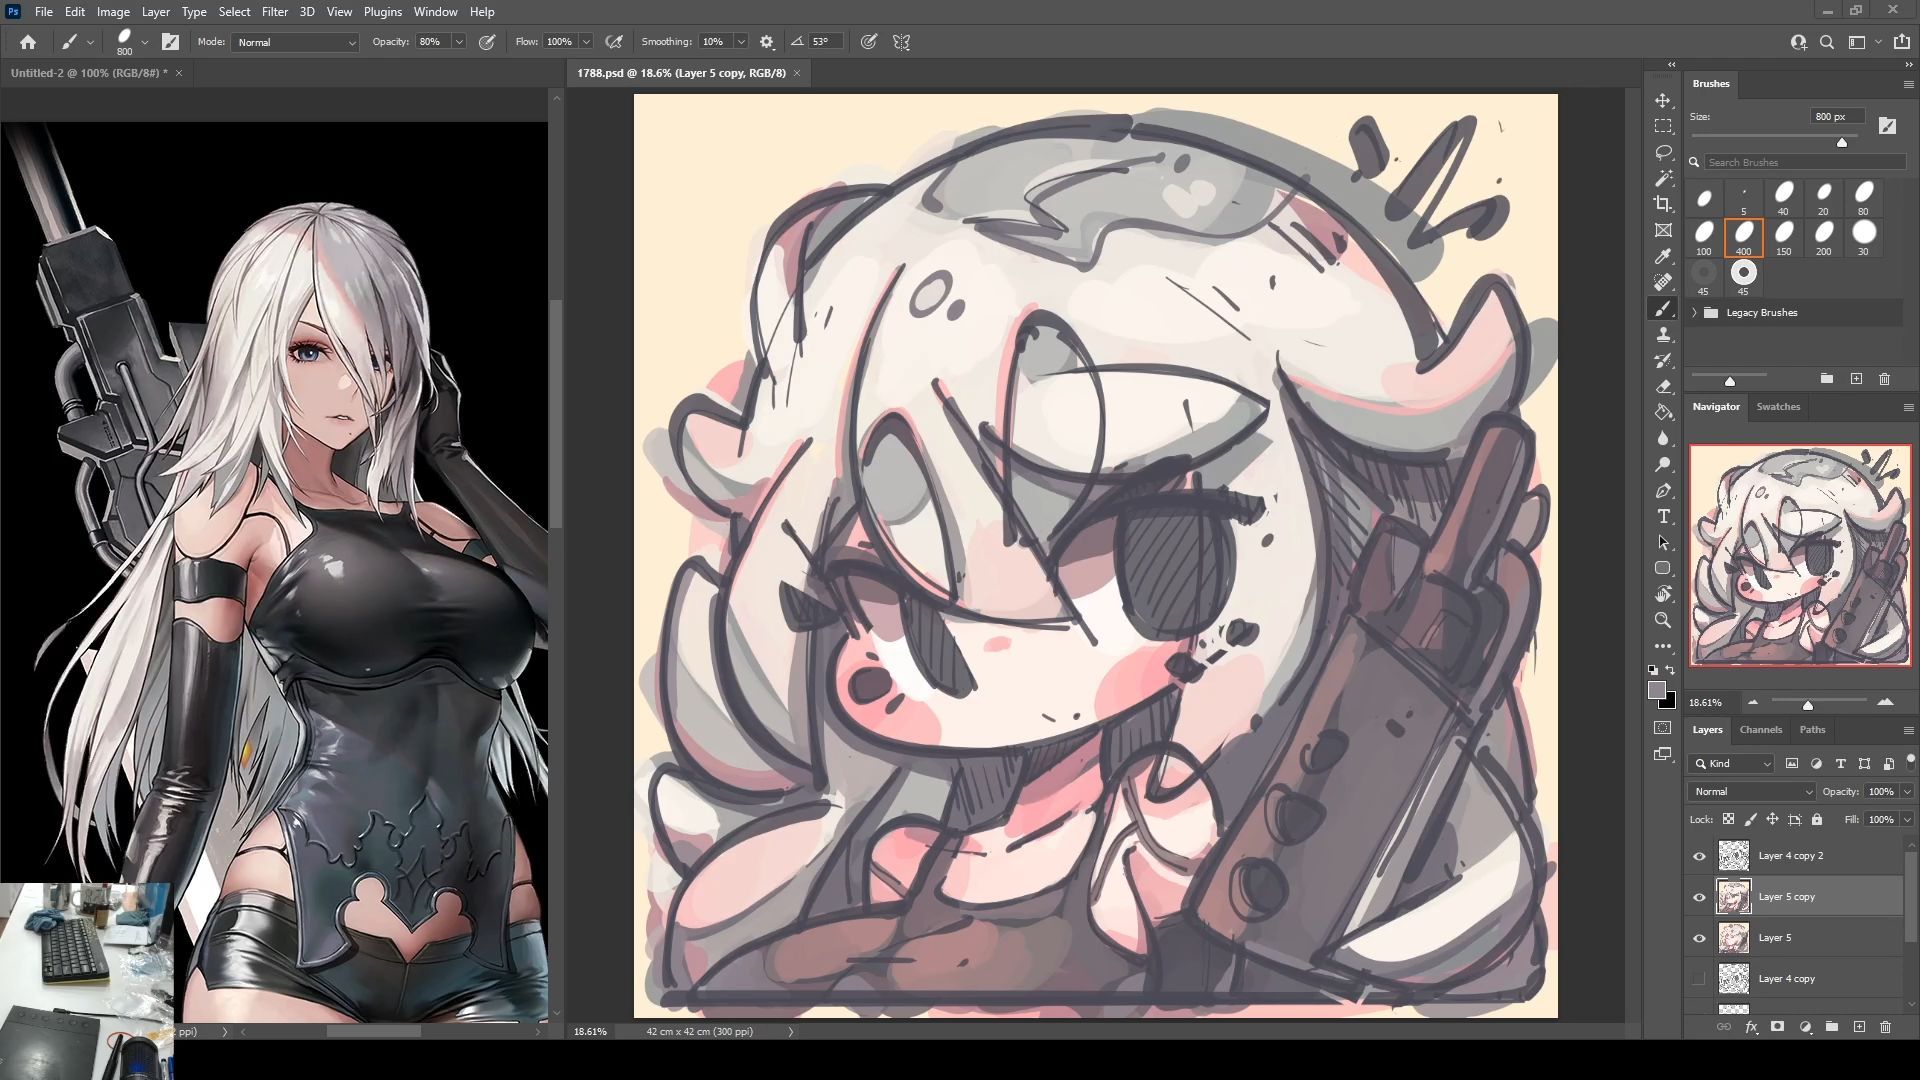Image resolution: width=1920 pixels, height=1080 pixels.
Task: Click the foreground color swatch
Action: point(1657,691)
